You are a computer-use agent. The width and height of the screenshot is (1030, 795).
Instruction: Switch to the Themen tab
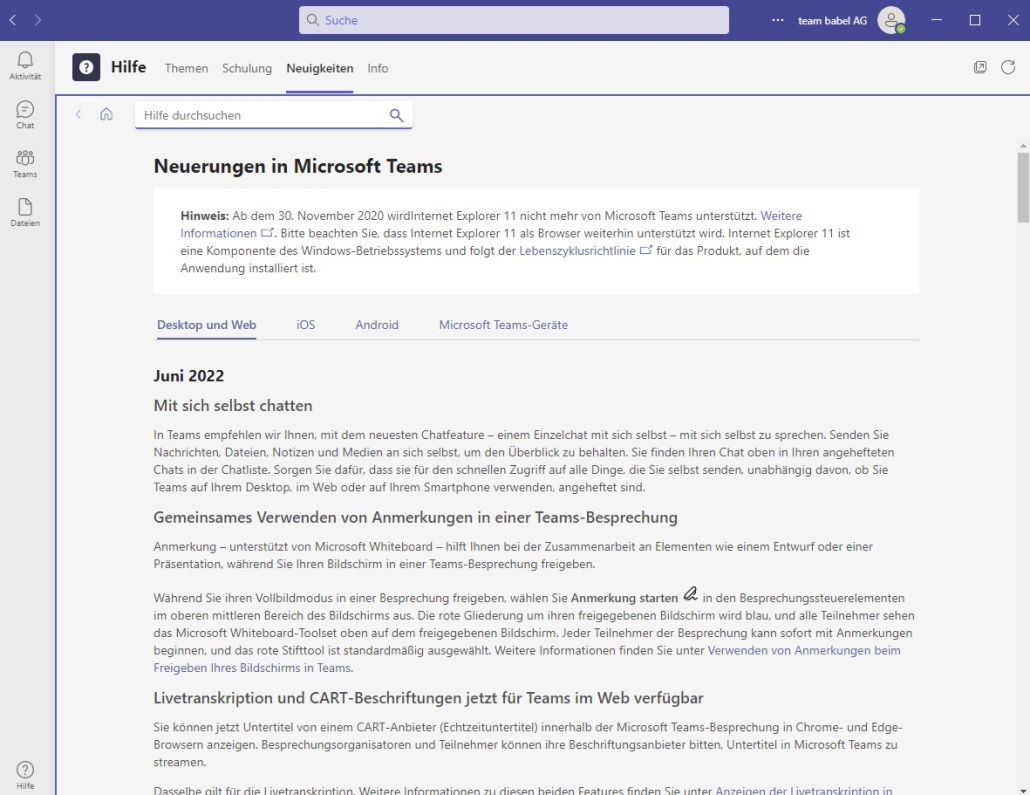click(187, 68)
